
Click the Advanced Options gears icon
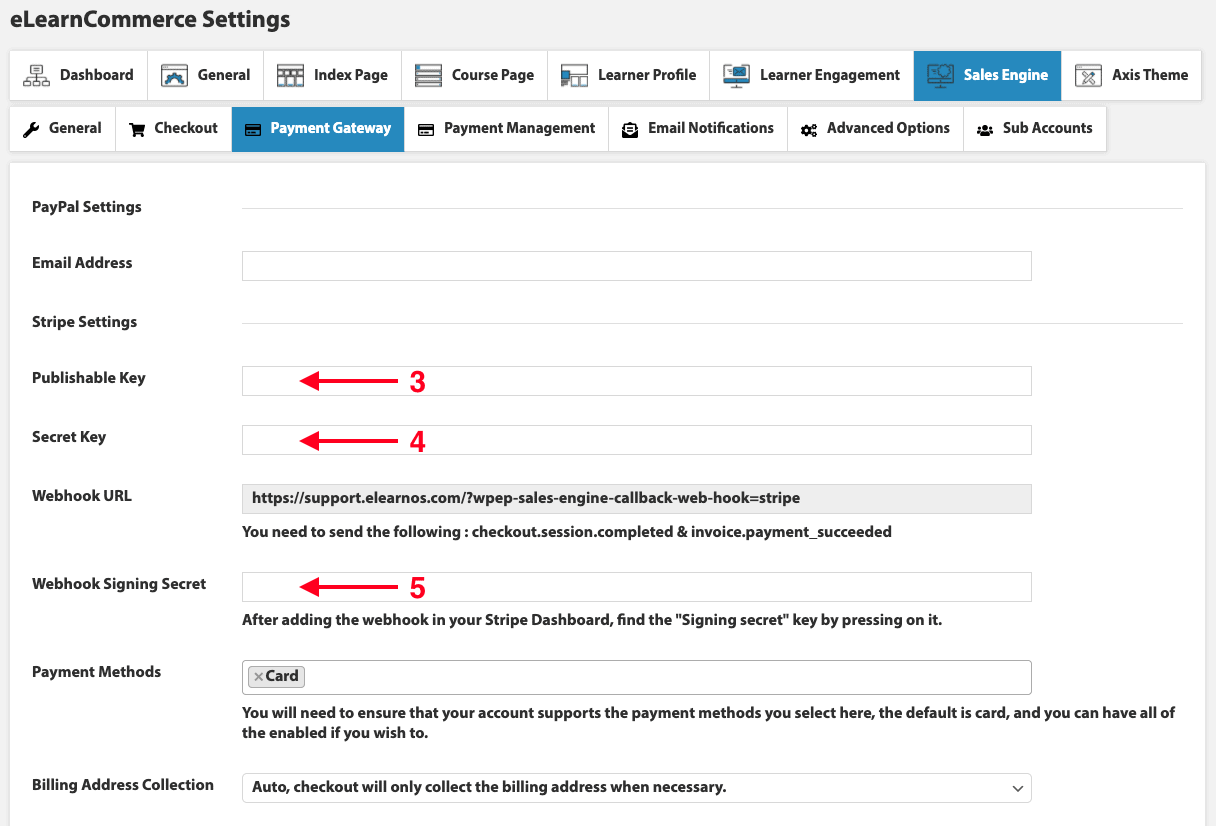click(x=809, y=129)
